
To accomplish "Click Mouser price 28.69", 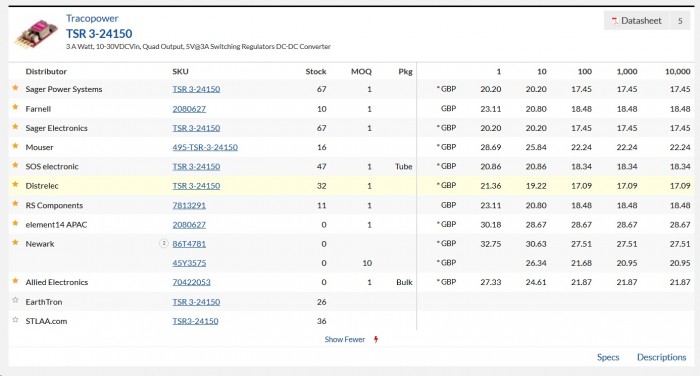I will (x=491, y=147).
